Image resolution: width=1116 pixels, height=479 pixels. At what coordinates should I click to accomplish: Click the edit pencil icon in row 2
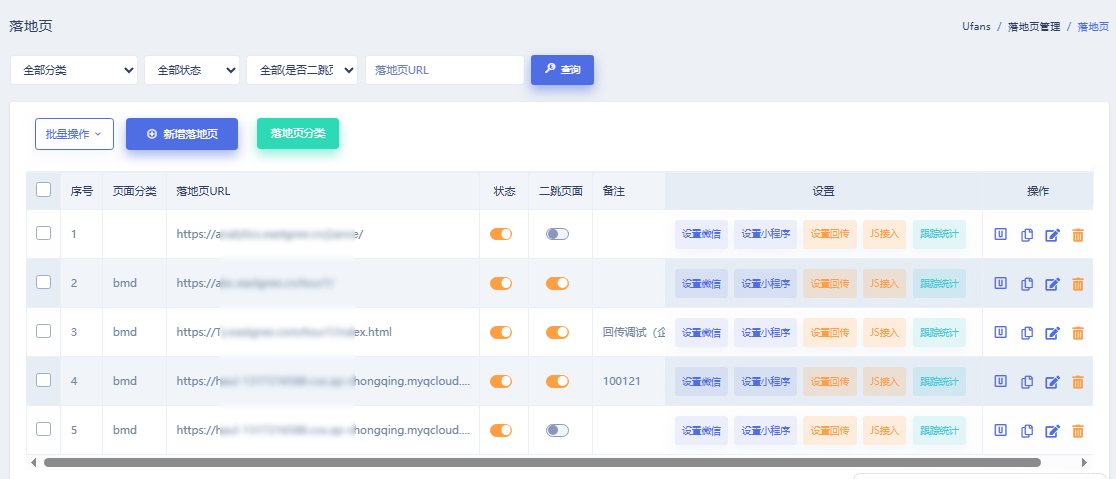click(x=1052, y=284)
